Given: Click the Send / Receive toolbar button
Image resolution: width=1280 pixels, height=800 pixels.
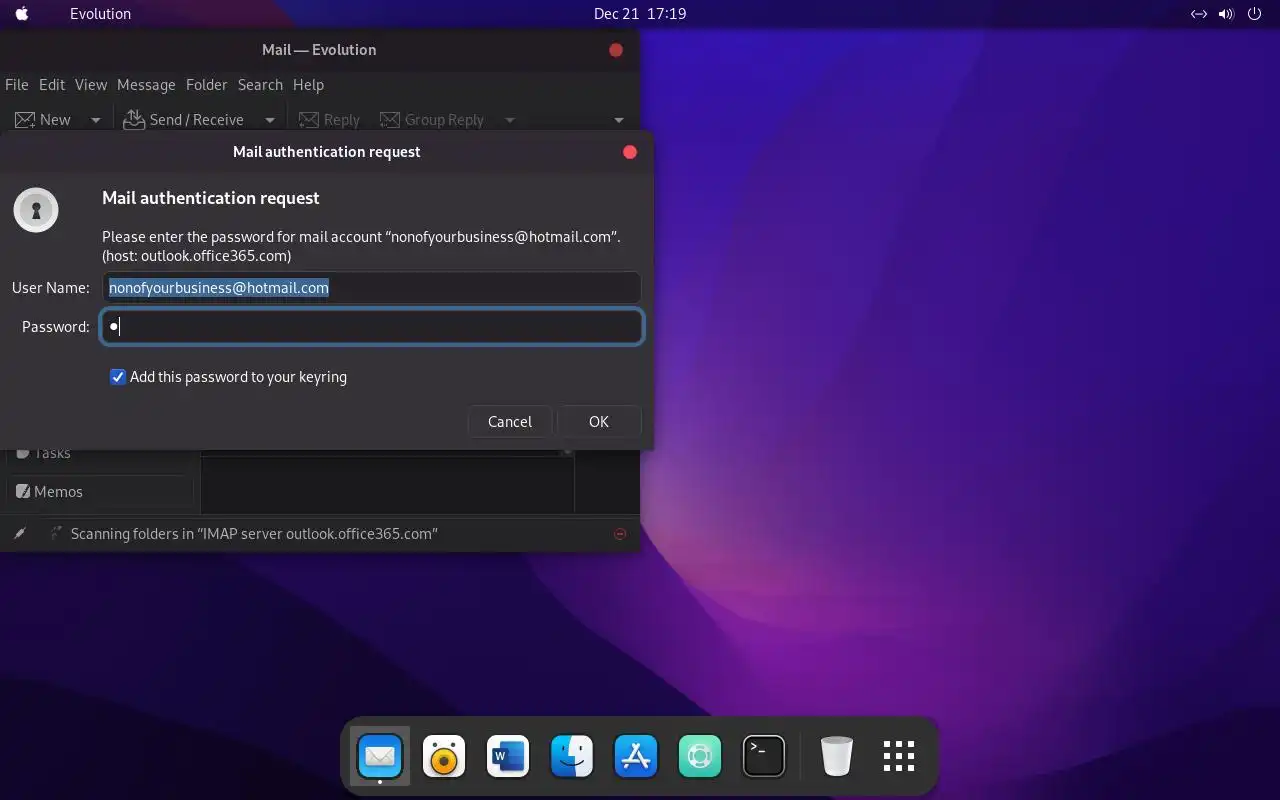Looking at the screenshot, I should pyautogui.click(x=184, y=120).
